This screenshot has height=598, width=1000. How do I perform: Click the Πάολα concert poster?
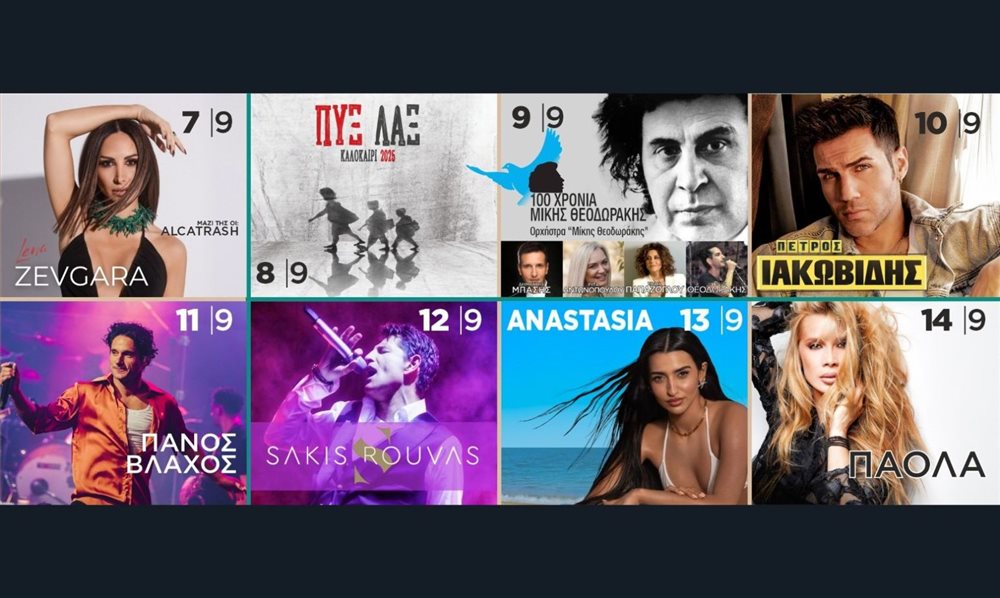coord(876,403)
